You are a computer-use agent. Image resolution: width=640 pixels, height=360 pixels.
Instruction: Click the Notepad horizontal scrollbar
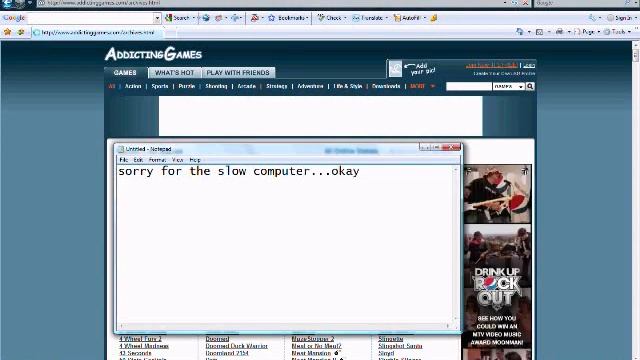tap(284, 326)
